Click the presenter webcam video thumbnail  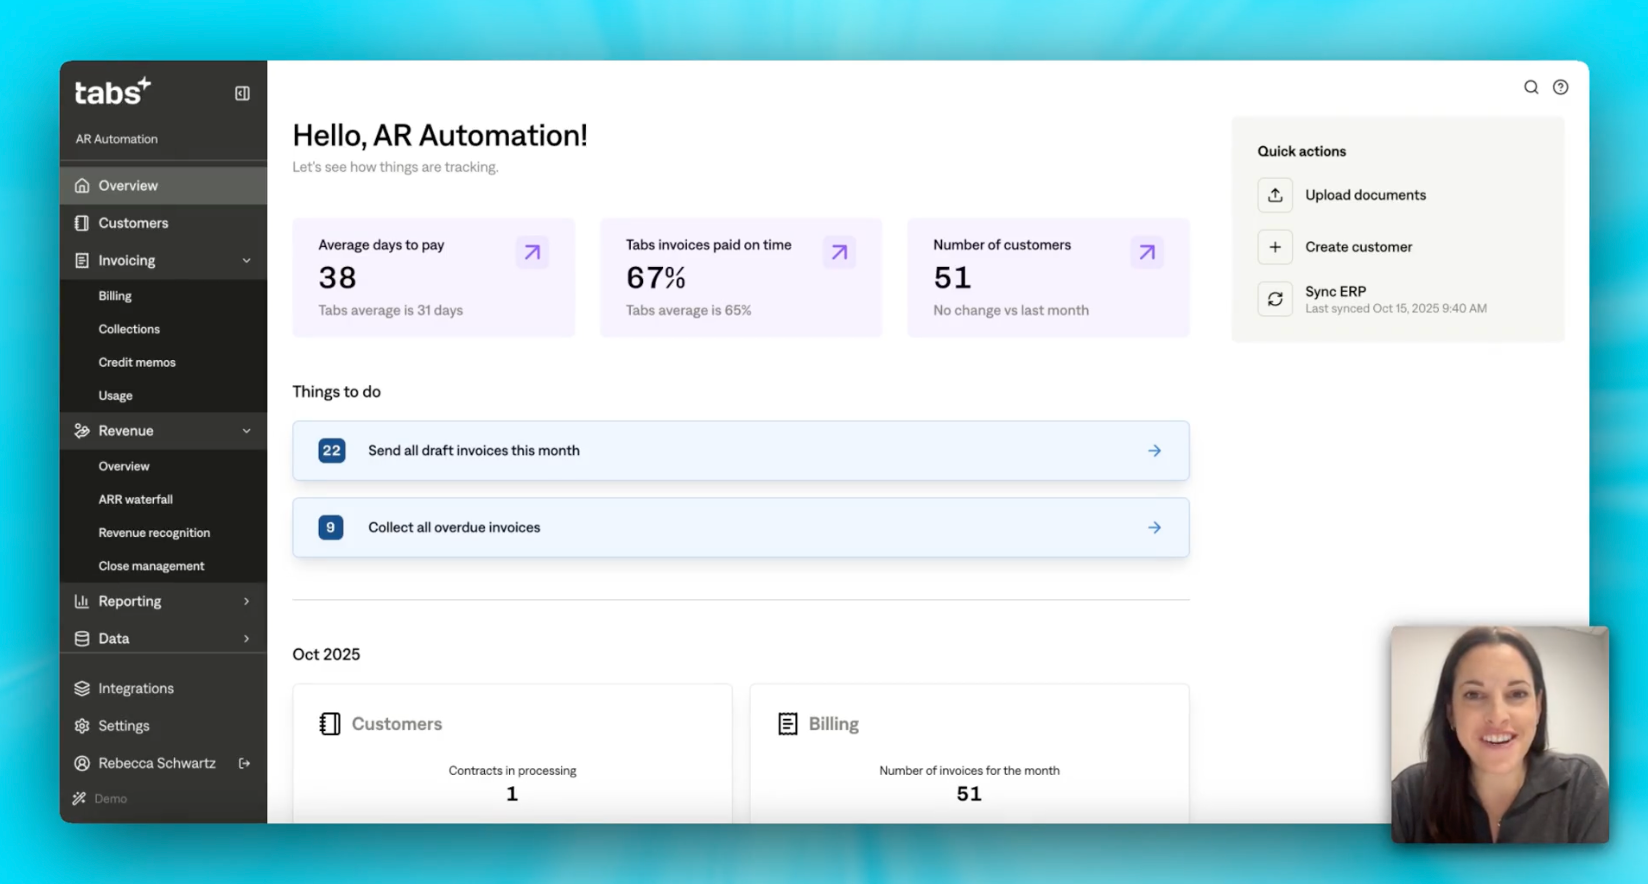click(1499, 735)
